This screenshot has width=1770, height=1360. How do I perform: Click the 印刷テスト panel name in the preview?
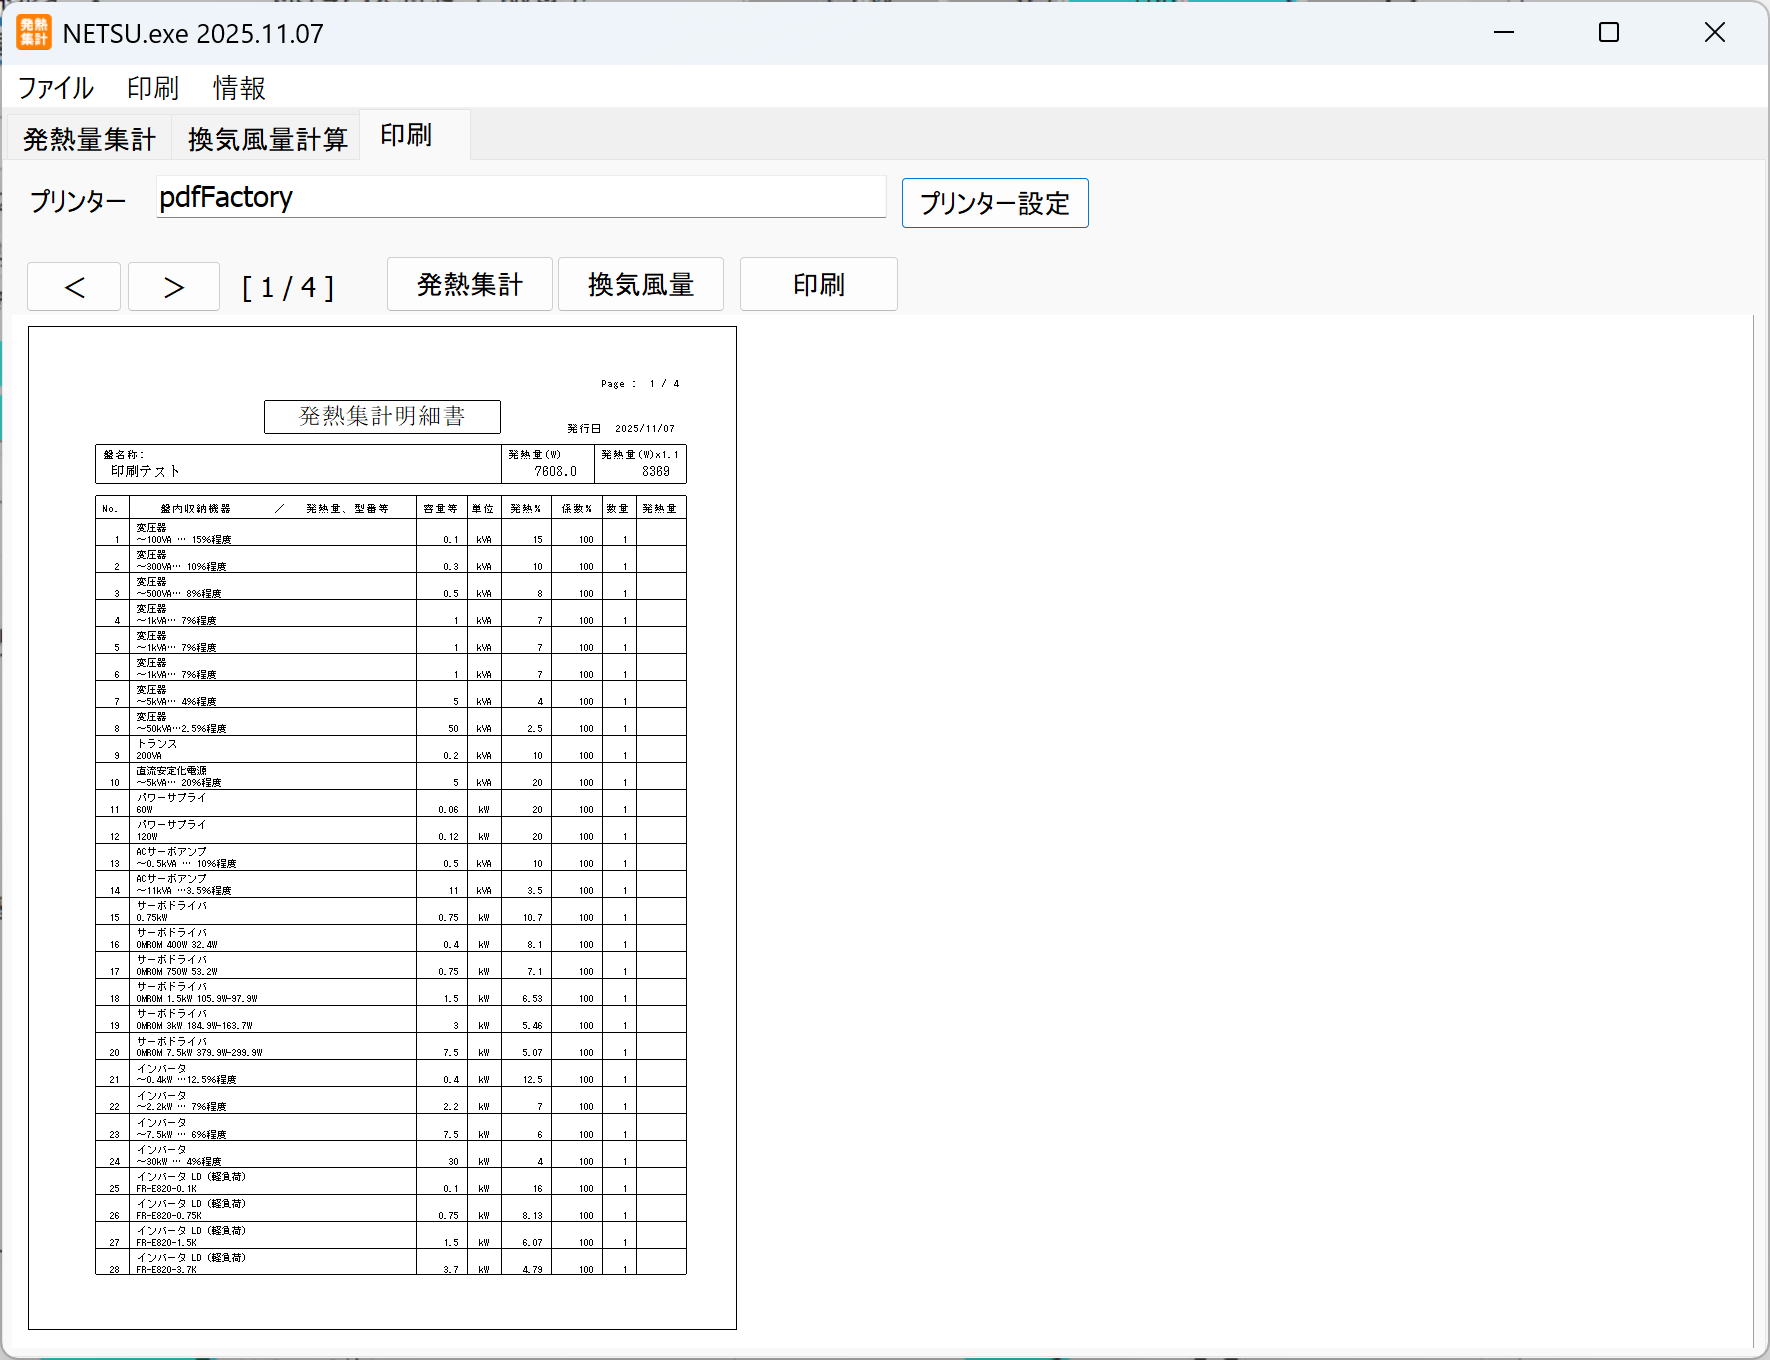click(x=146, y=471)
